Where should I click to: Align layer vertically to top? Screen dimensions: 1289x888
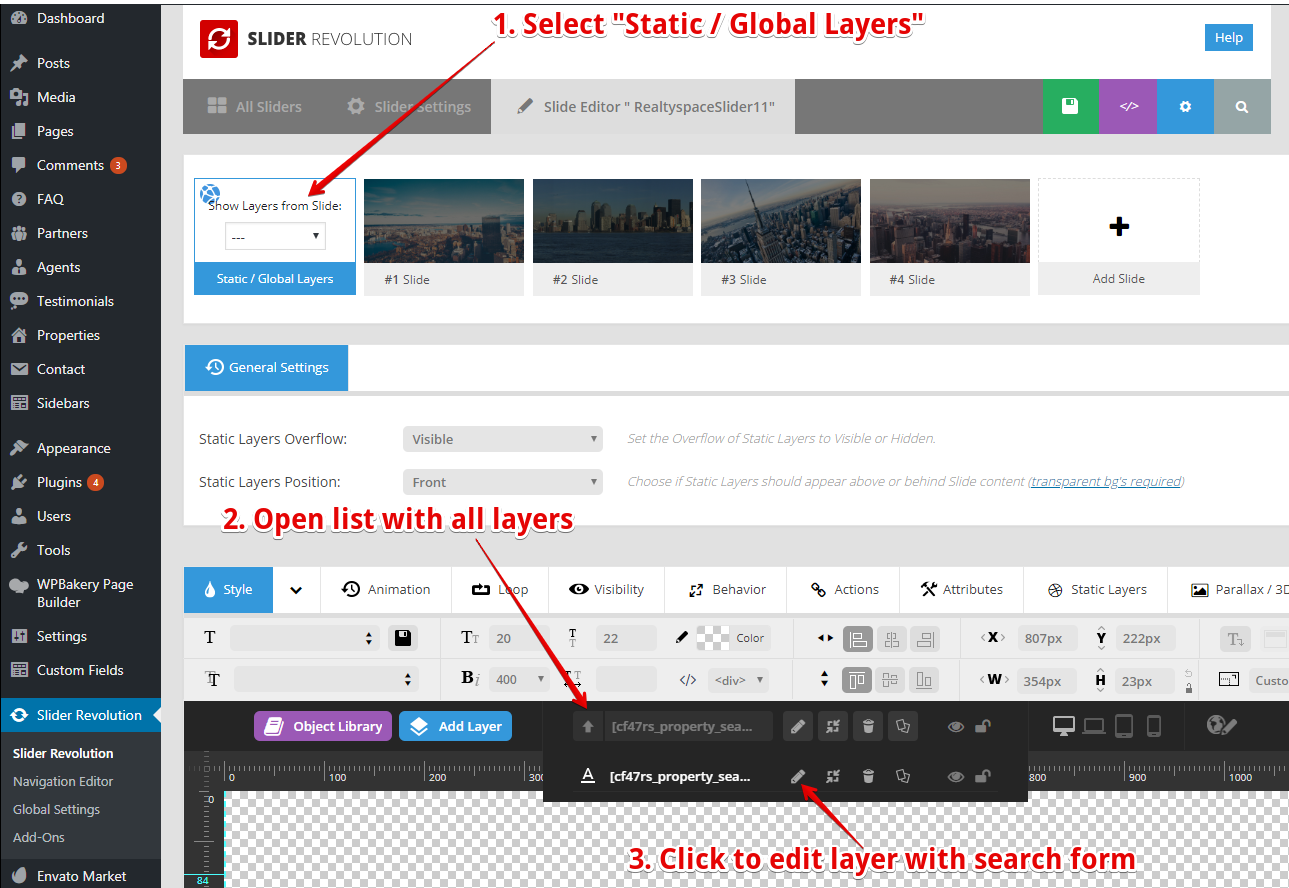coord(857,680)
